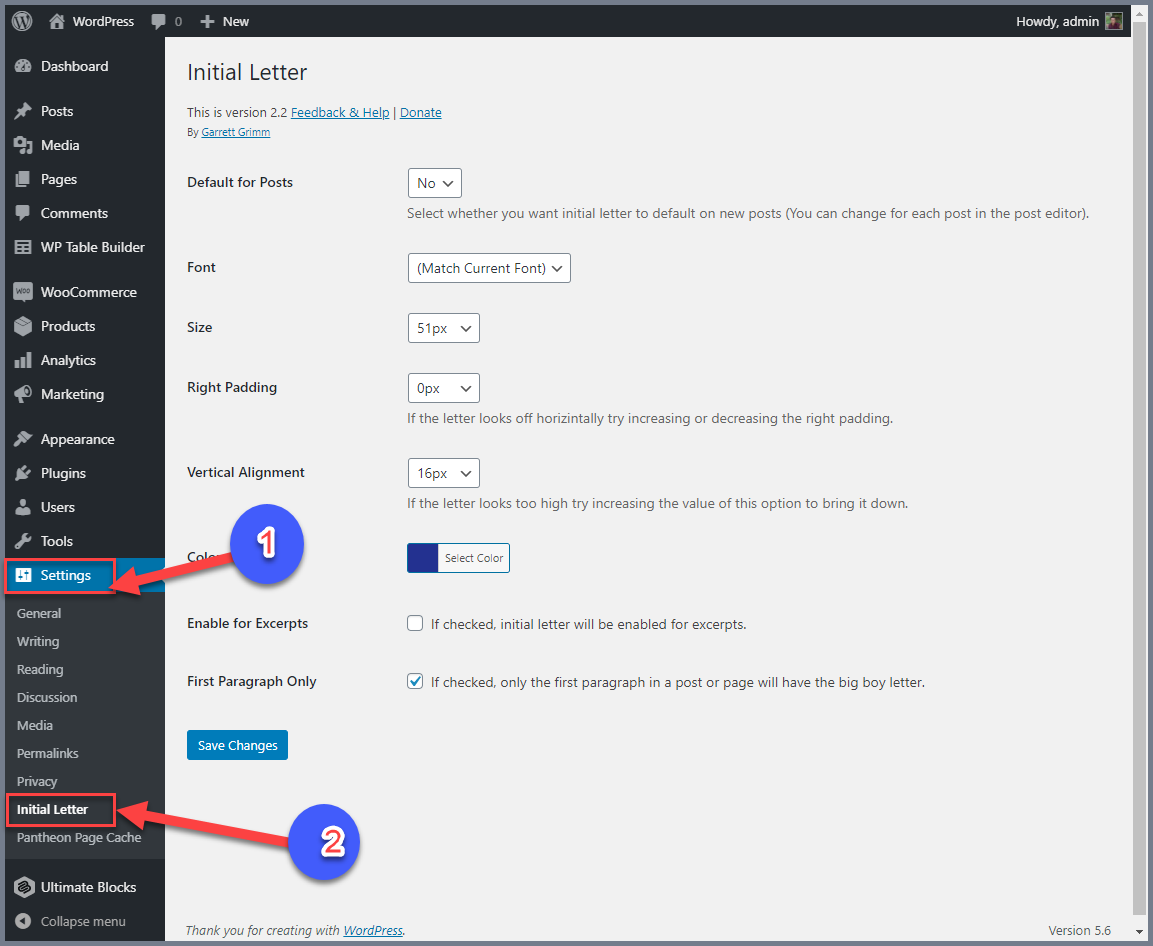This screenshot has height=946, width=1153.
Task: Click the Appearance paintbrush icon
Action: pyautogui.click(x=24, y=439)
